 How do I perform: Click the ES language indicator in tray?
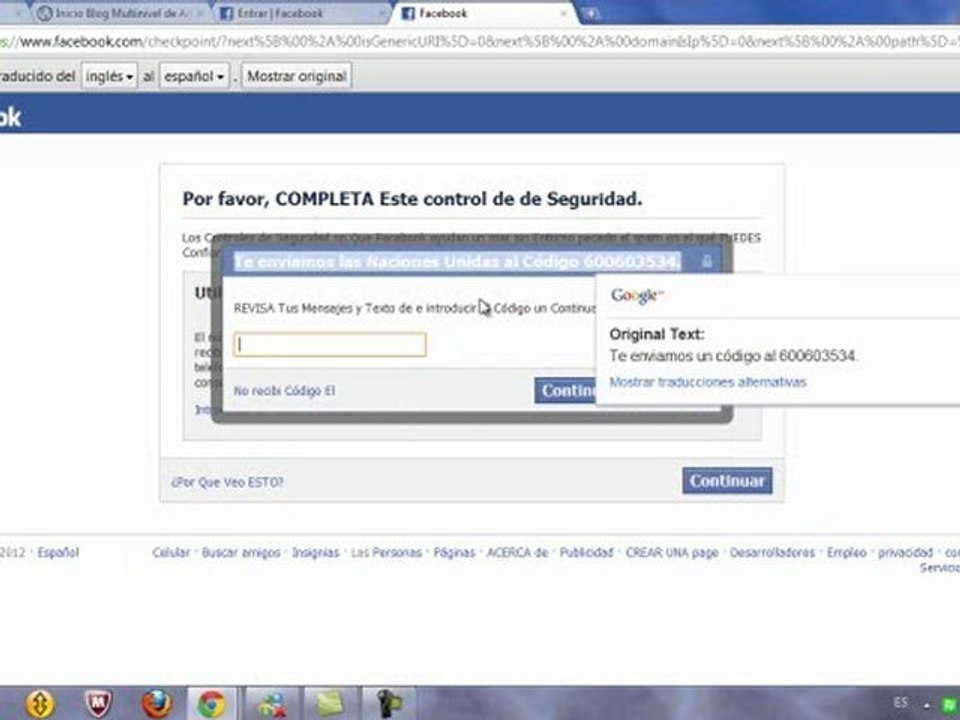(901, 702)
